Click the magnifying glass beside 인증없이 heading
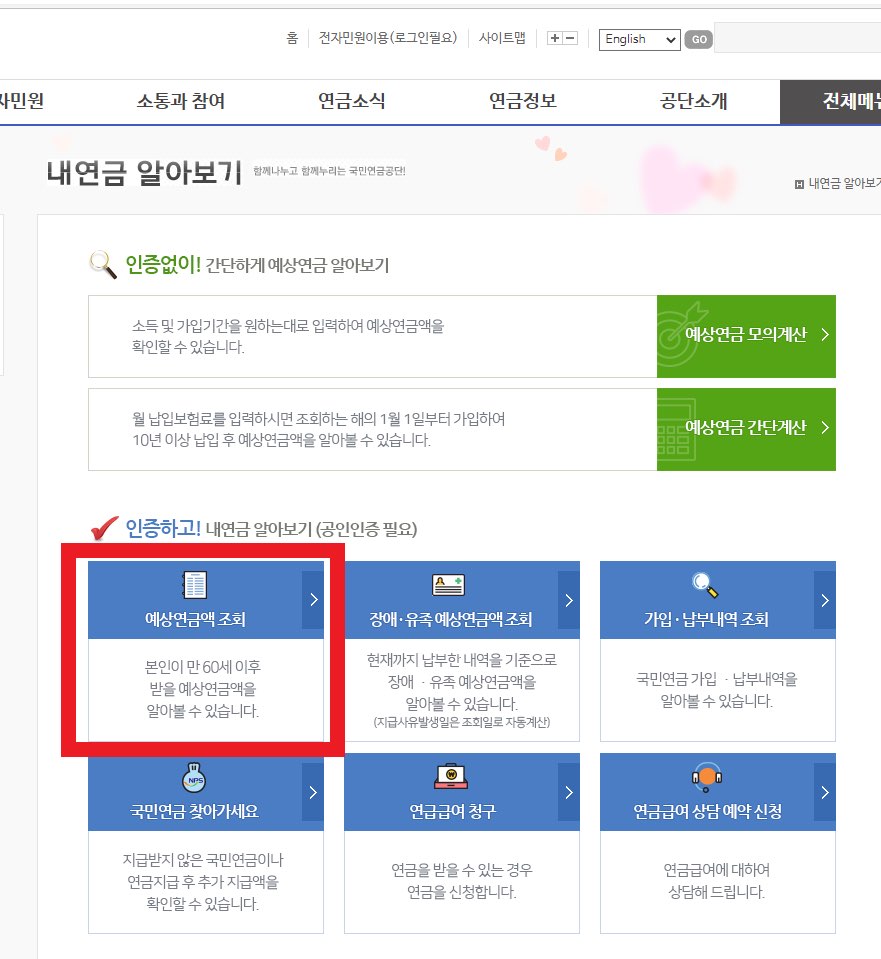881x959 pixels. coord(102,263)
